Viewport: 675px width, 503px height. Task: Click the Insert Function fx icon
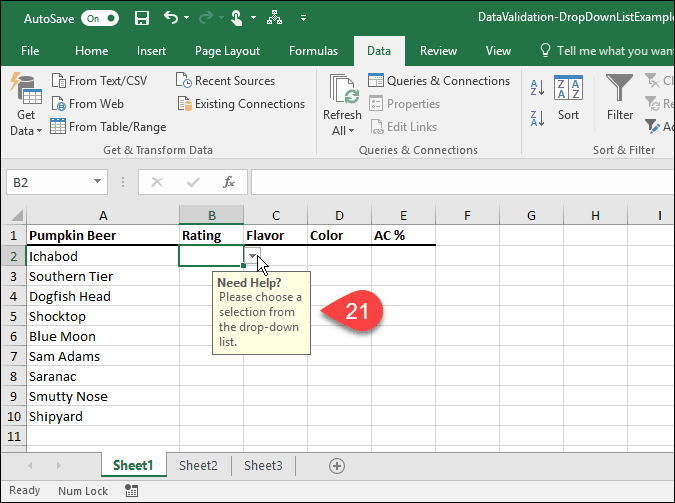229,183
